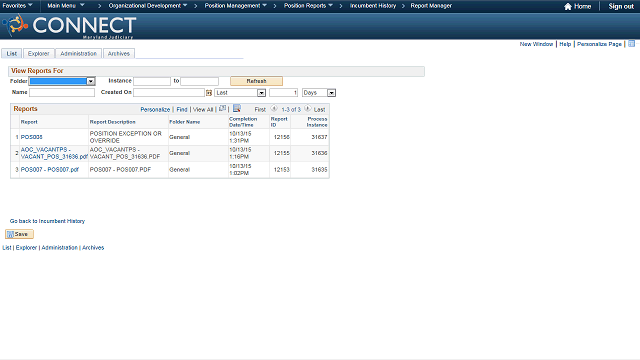Open the Created On calendar picker
This screenshot has width=640, height=360.
(x=209, y=93)
